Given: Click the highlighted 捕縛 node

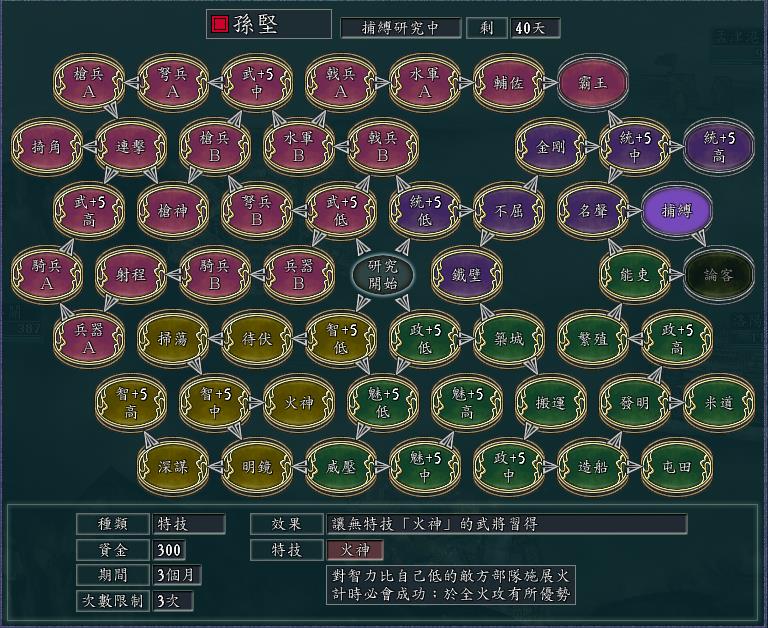Looking at the screenshot, I should pos(677,211).
